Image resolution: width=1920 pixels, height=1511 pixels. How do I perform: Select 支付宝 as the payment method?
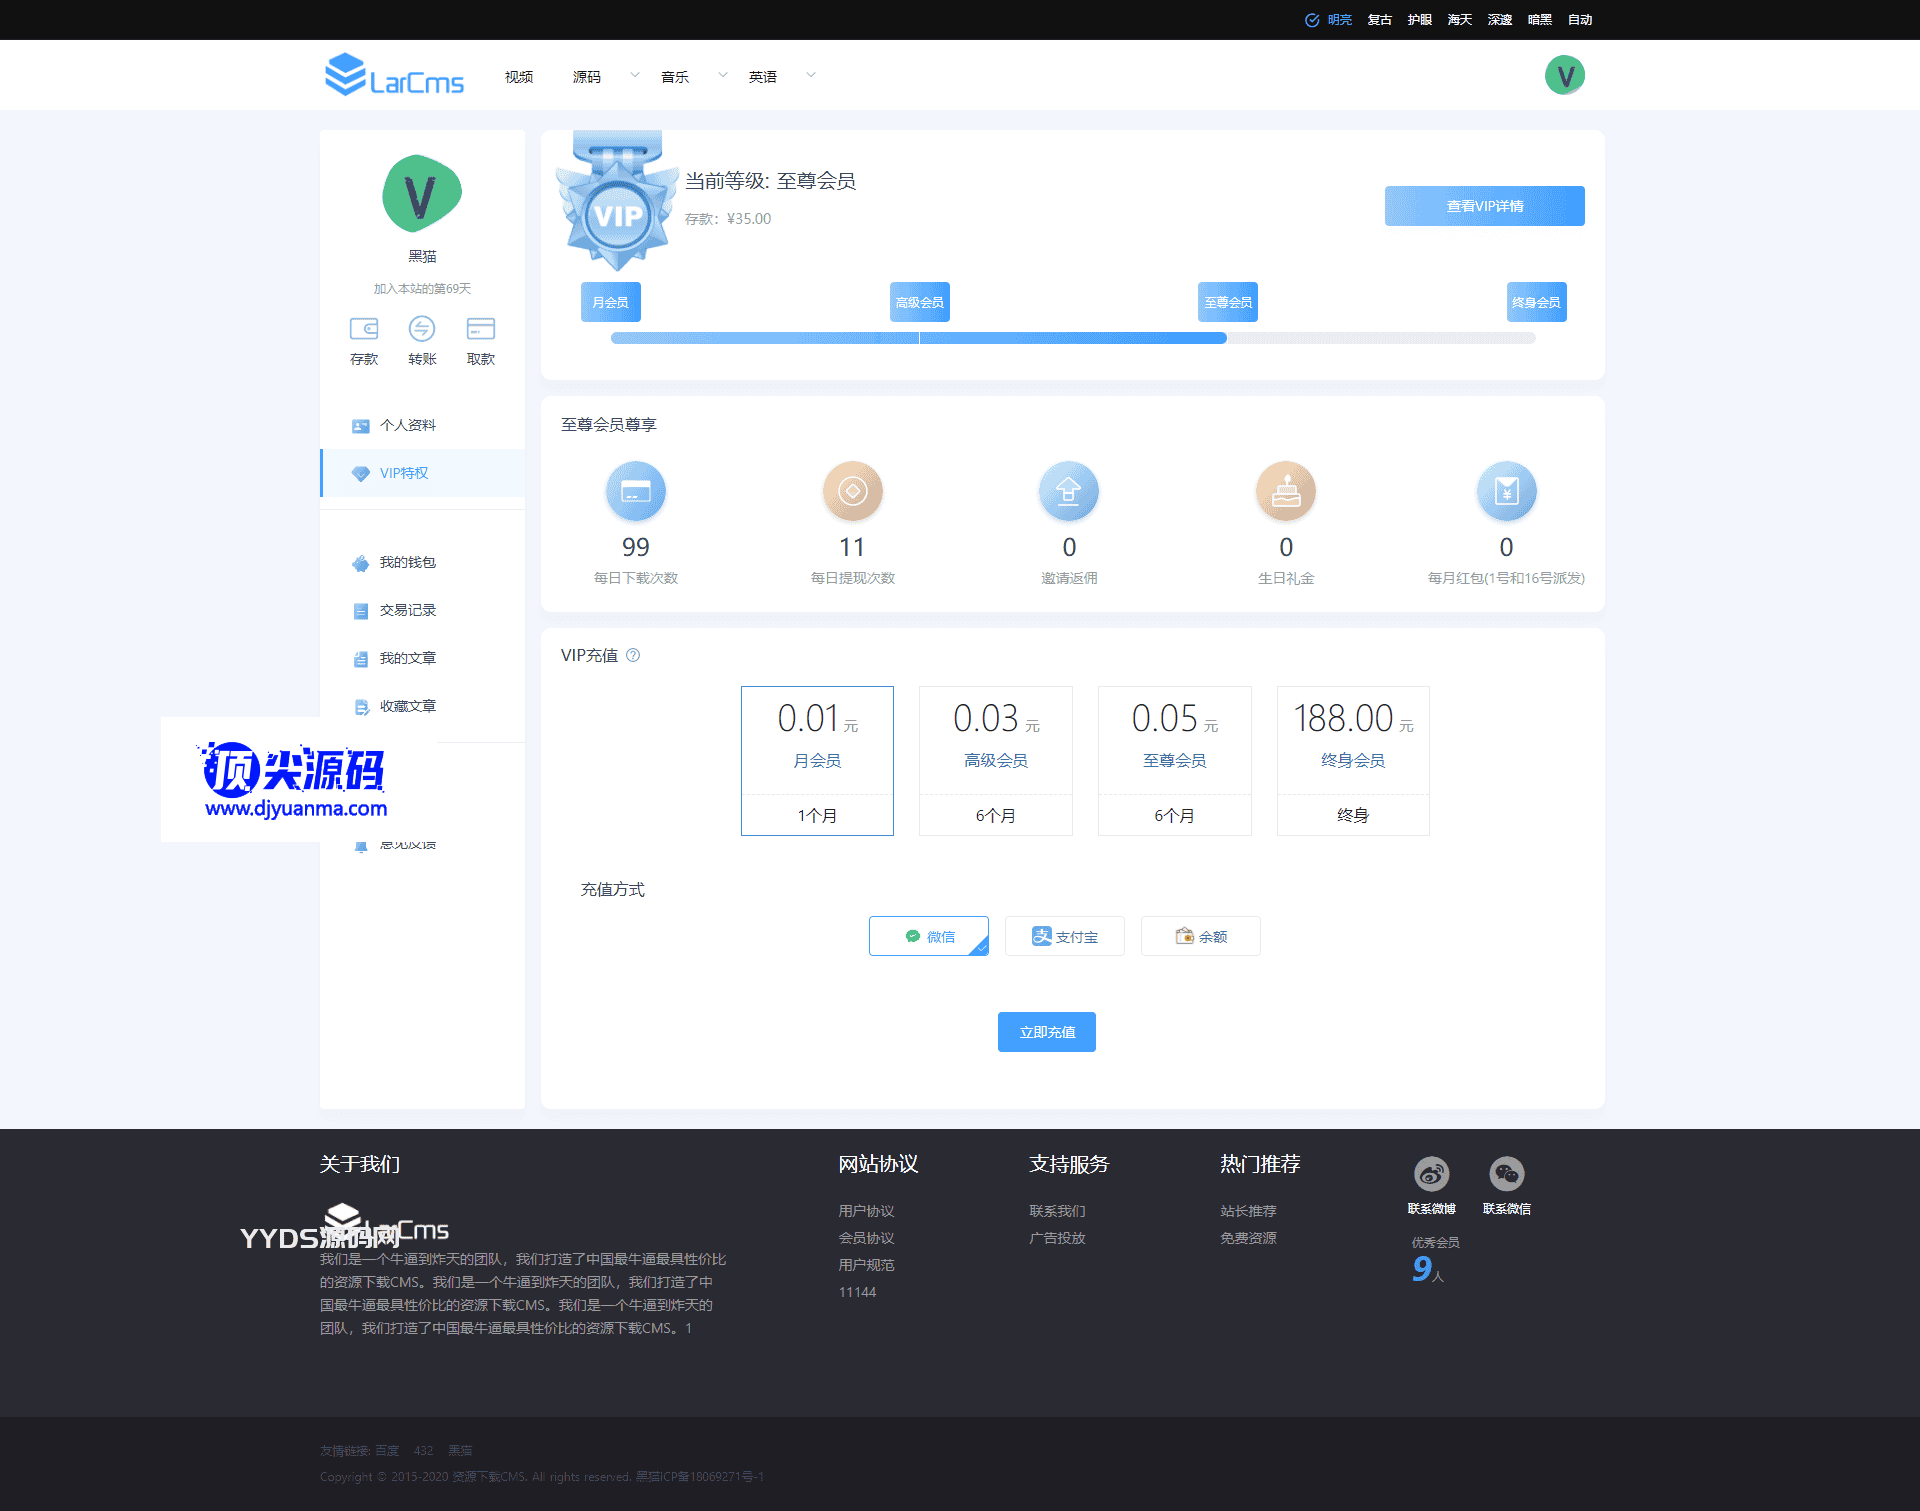(x=1065, y=936)
